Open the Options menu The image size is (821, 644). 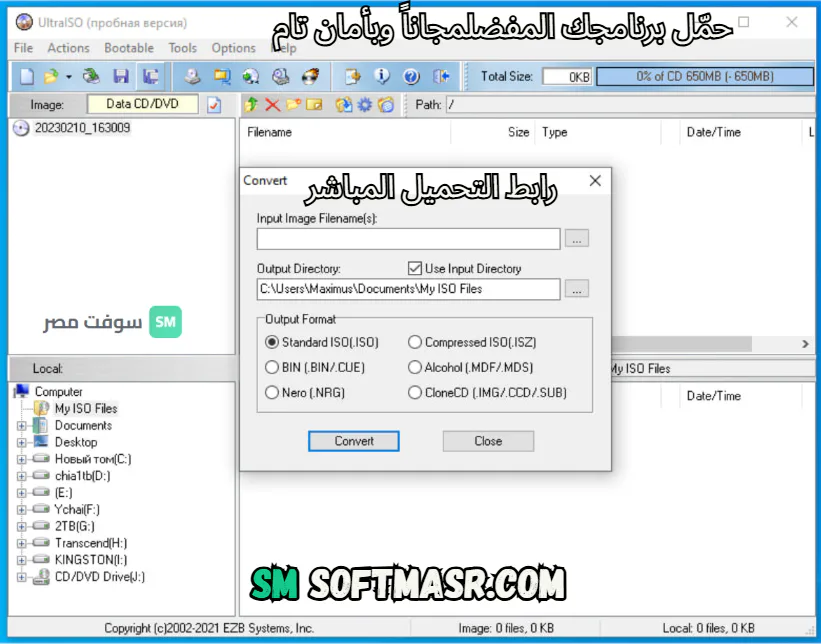[234, 48]
